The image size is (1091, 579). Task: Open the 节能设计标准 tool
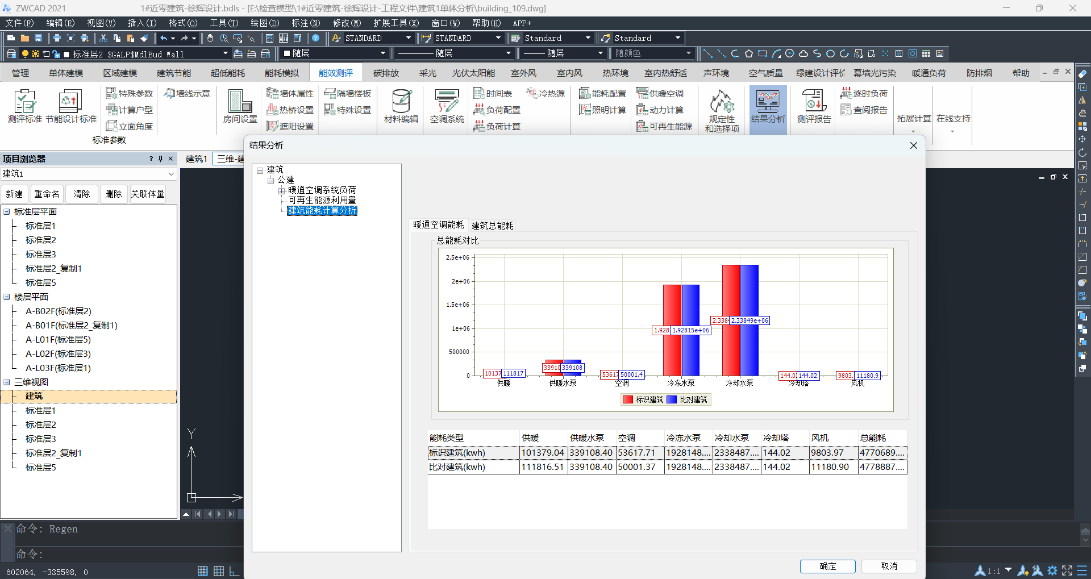coord(71,106)
